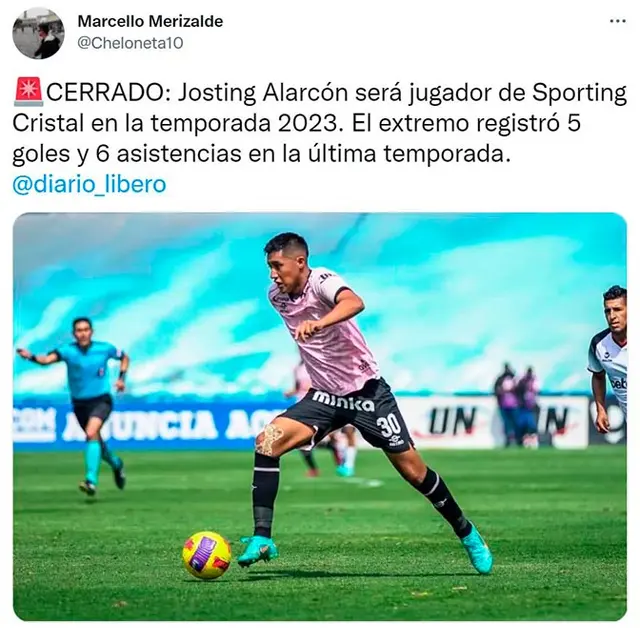The width and height of the screenshot is (640, 628).
Task: Click the minka sponsor logo on shorts
Action: point(343,400)
